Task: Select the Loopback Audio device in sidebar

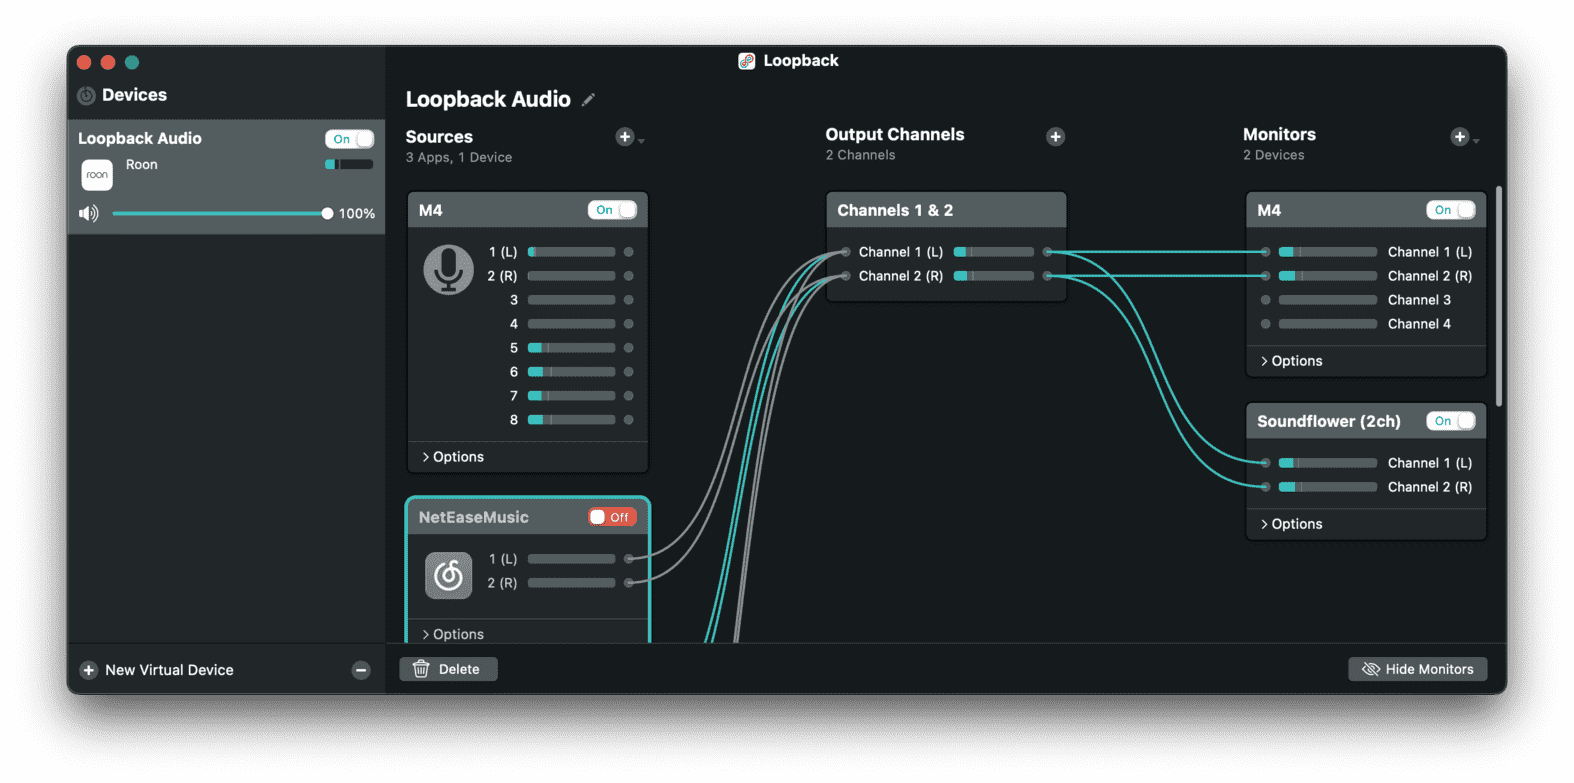Action: [226, 177]
